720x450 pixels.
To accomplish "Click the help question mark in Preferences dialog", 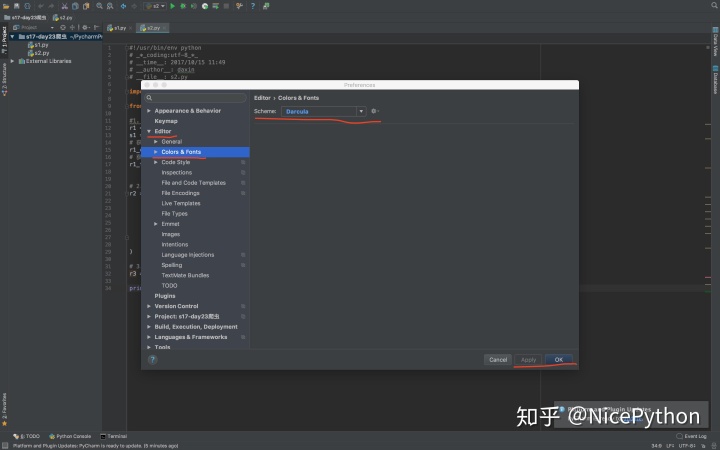I will (x=152, y=360).
